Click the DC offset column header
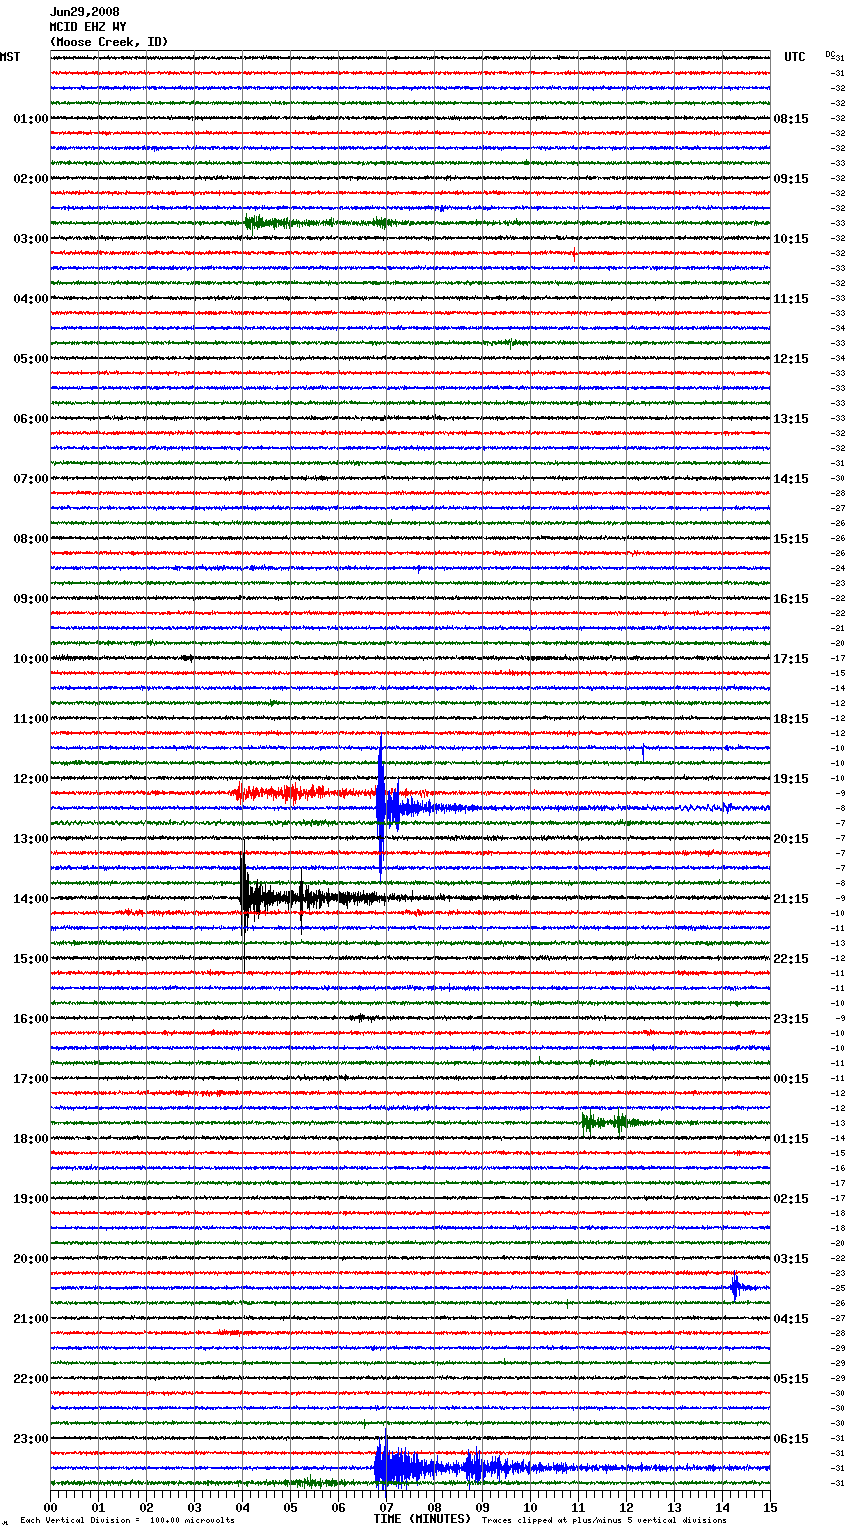Image resolution: width=850 pixels, height=1534 pixels. click(830, 54)
